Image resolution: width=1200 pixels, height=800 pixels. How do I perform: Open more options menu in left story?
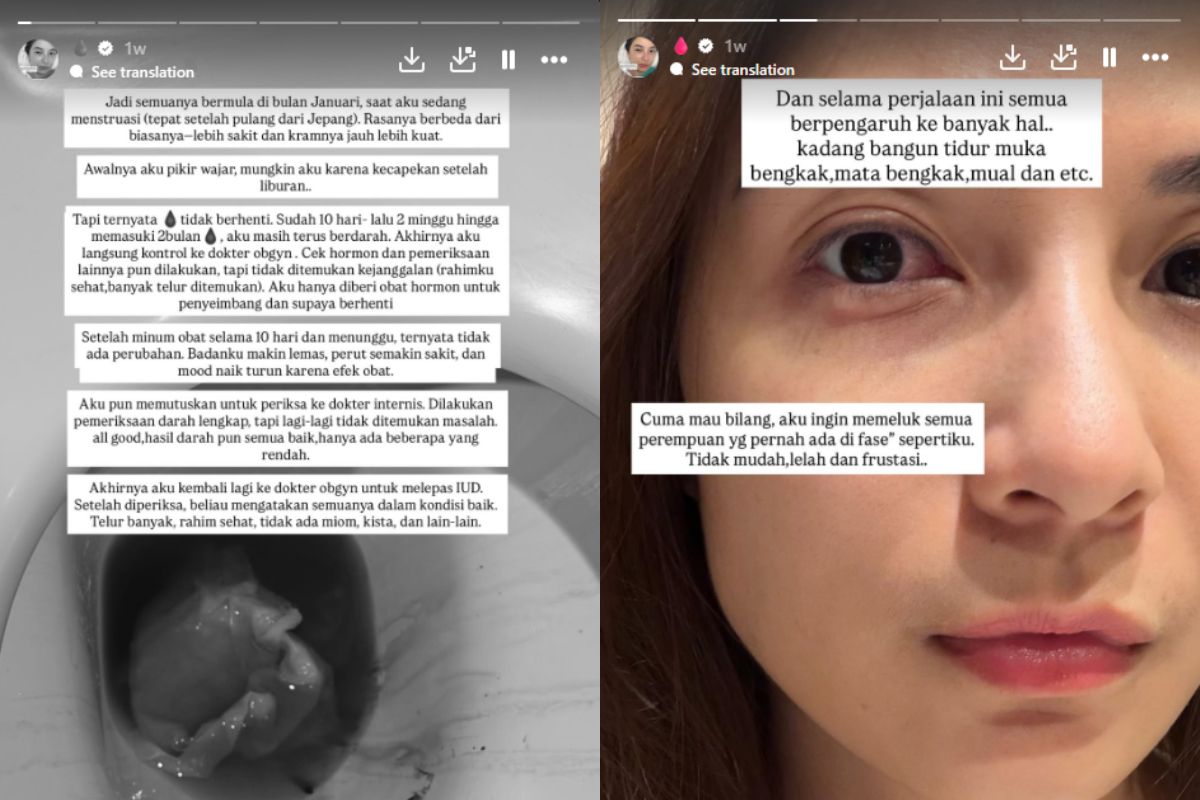click(x=554, y=60)
